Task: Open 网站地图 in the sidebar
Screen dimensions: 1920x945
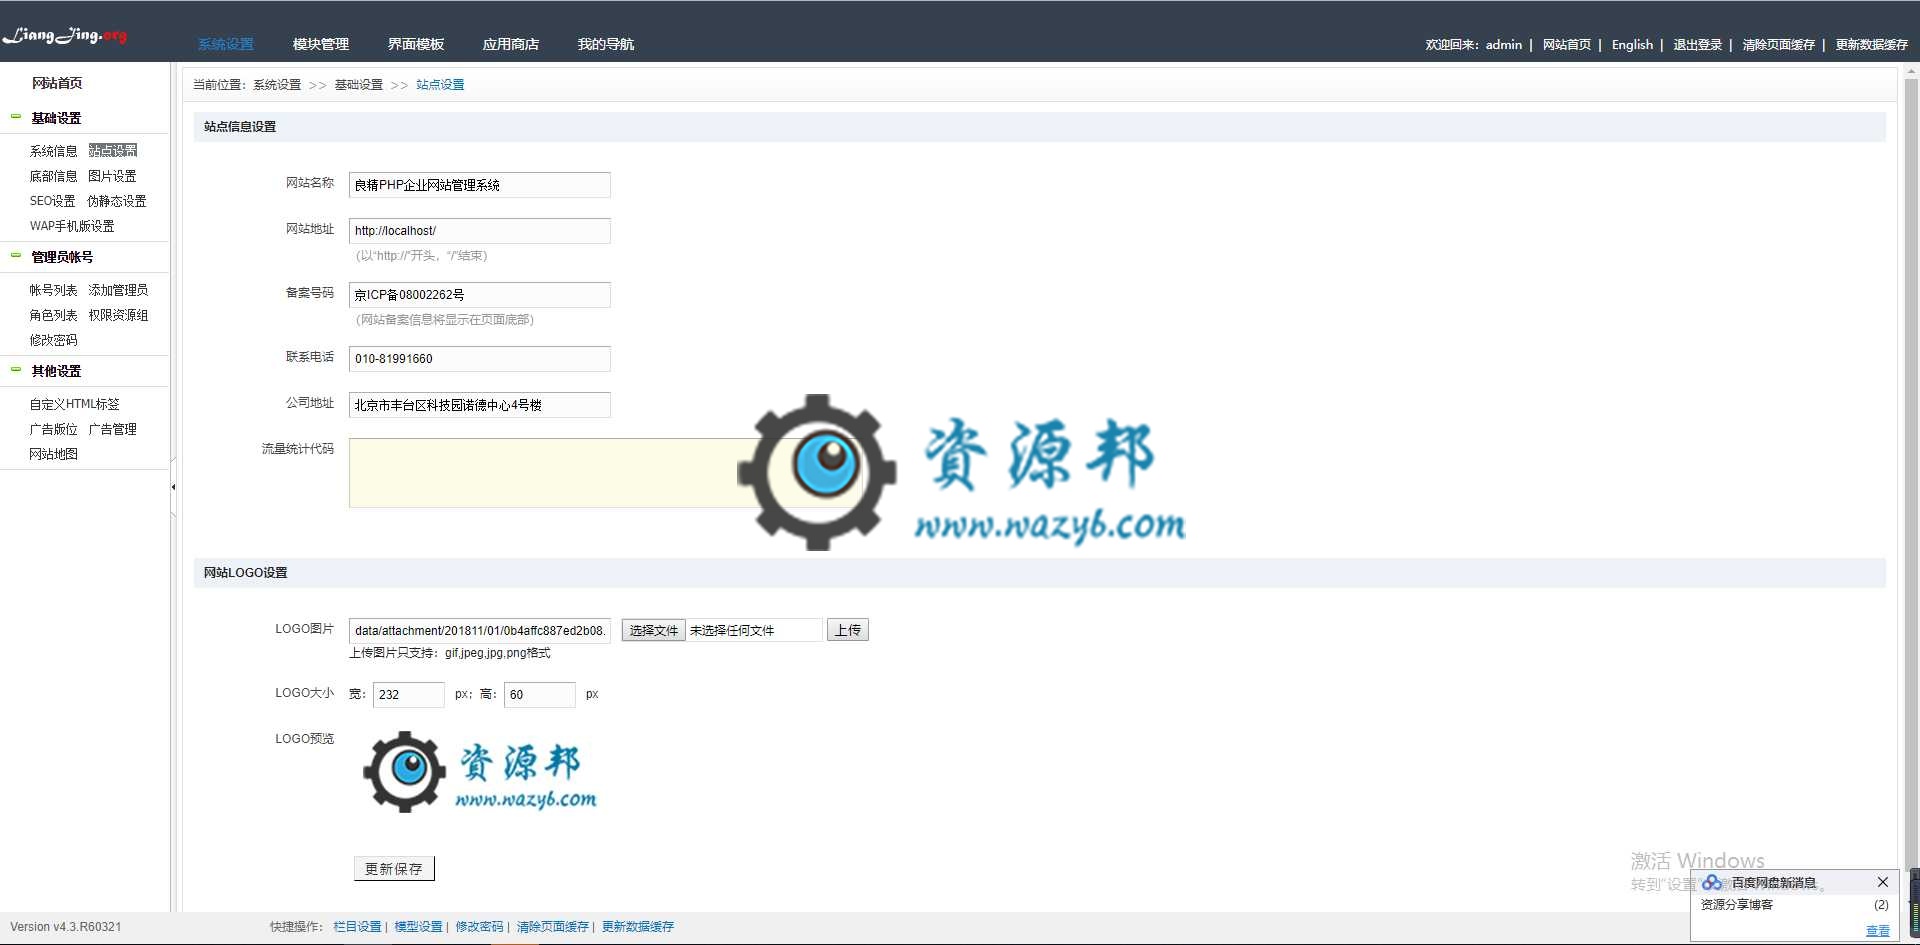Action: coord(53,454)
